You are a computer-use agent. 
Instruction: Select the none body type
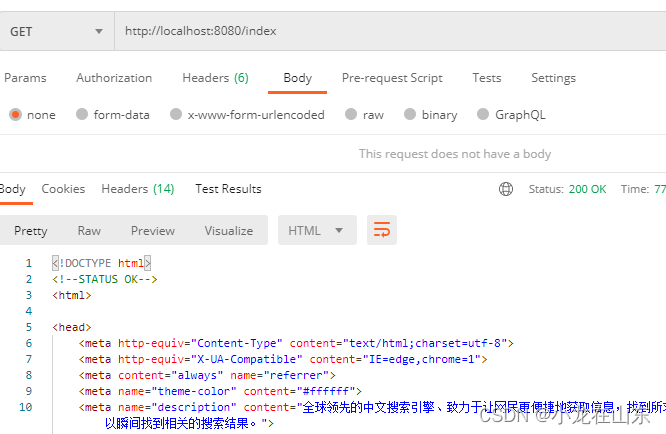(x=16, y=115)
